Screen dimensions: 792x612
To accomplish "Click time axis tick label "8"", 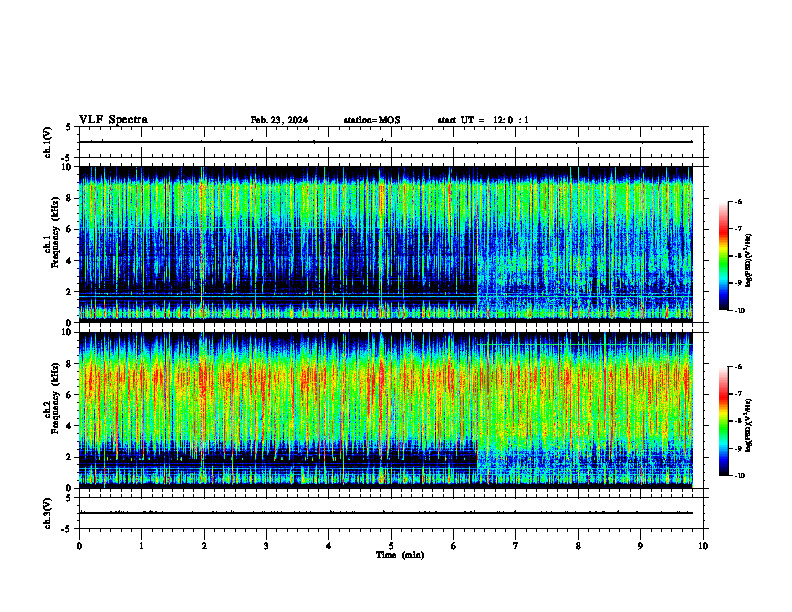I will [x=578, y=546].
